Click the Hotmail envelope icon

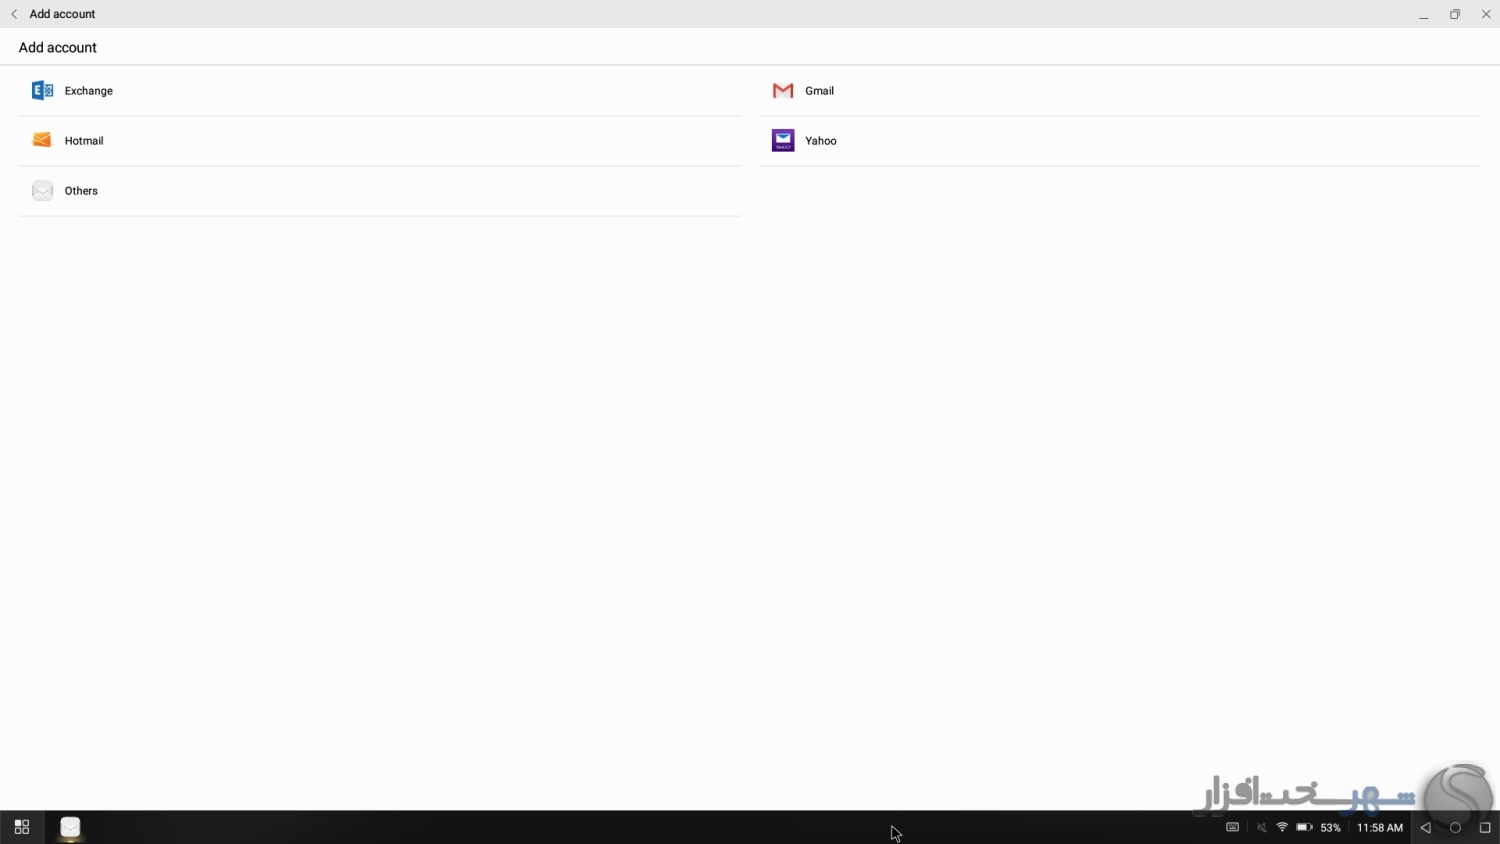42,141
